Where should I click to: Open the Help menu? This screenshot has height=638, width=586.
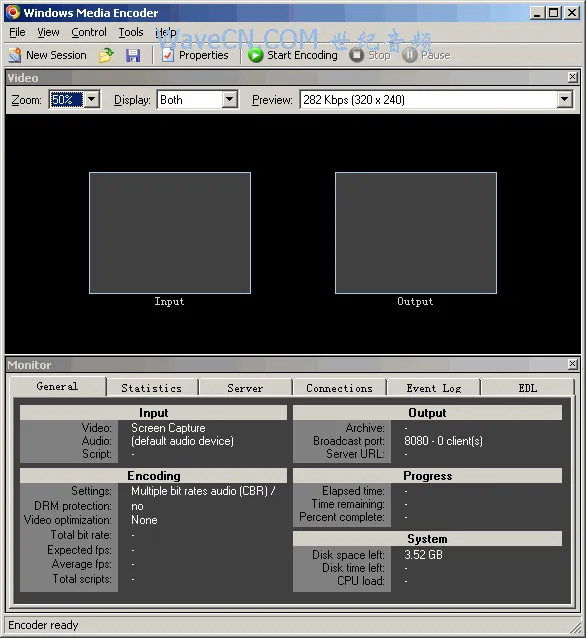point(166,32)
